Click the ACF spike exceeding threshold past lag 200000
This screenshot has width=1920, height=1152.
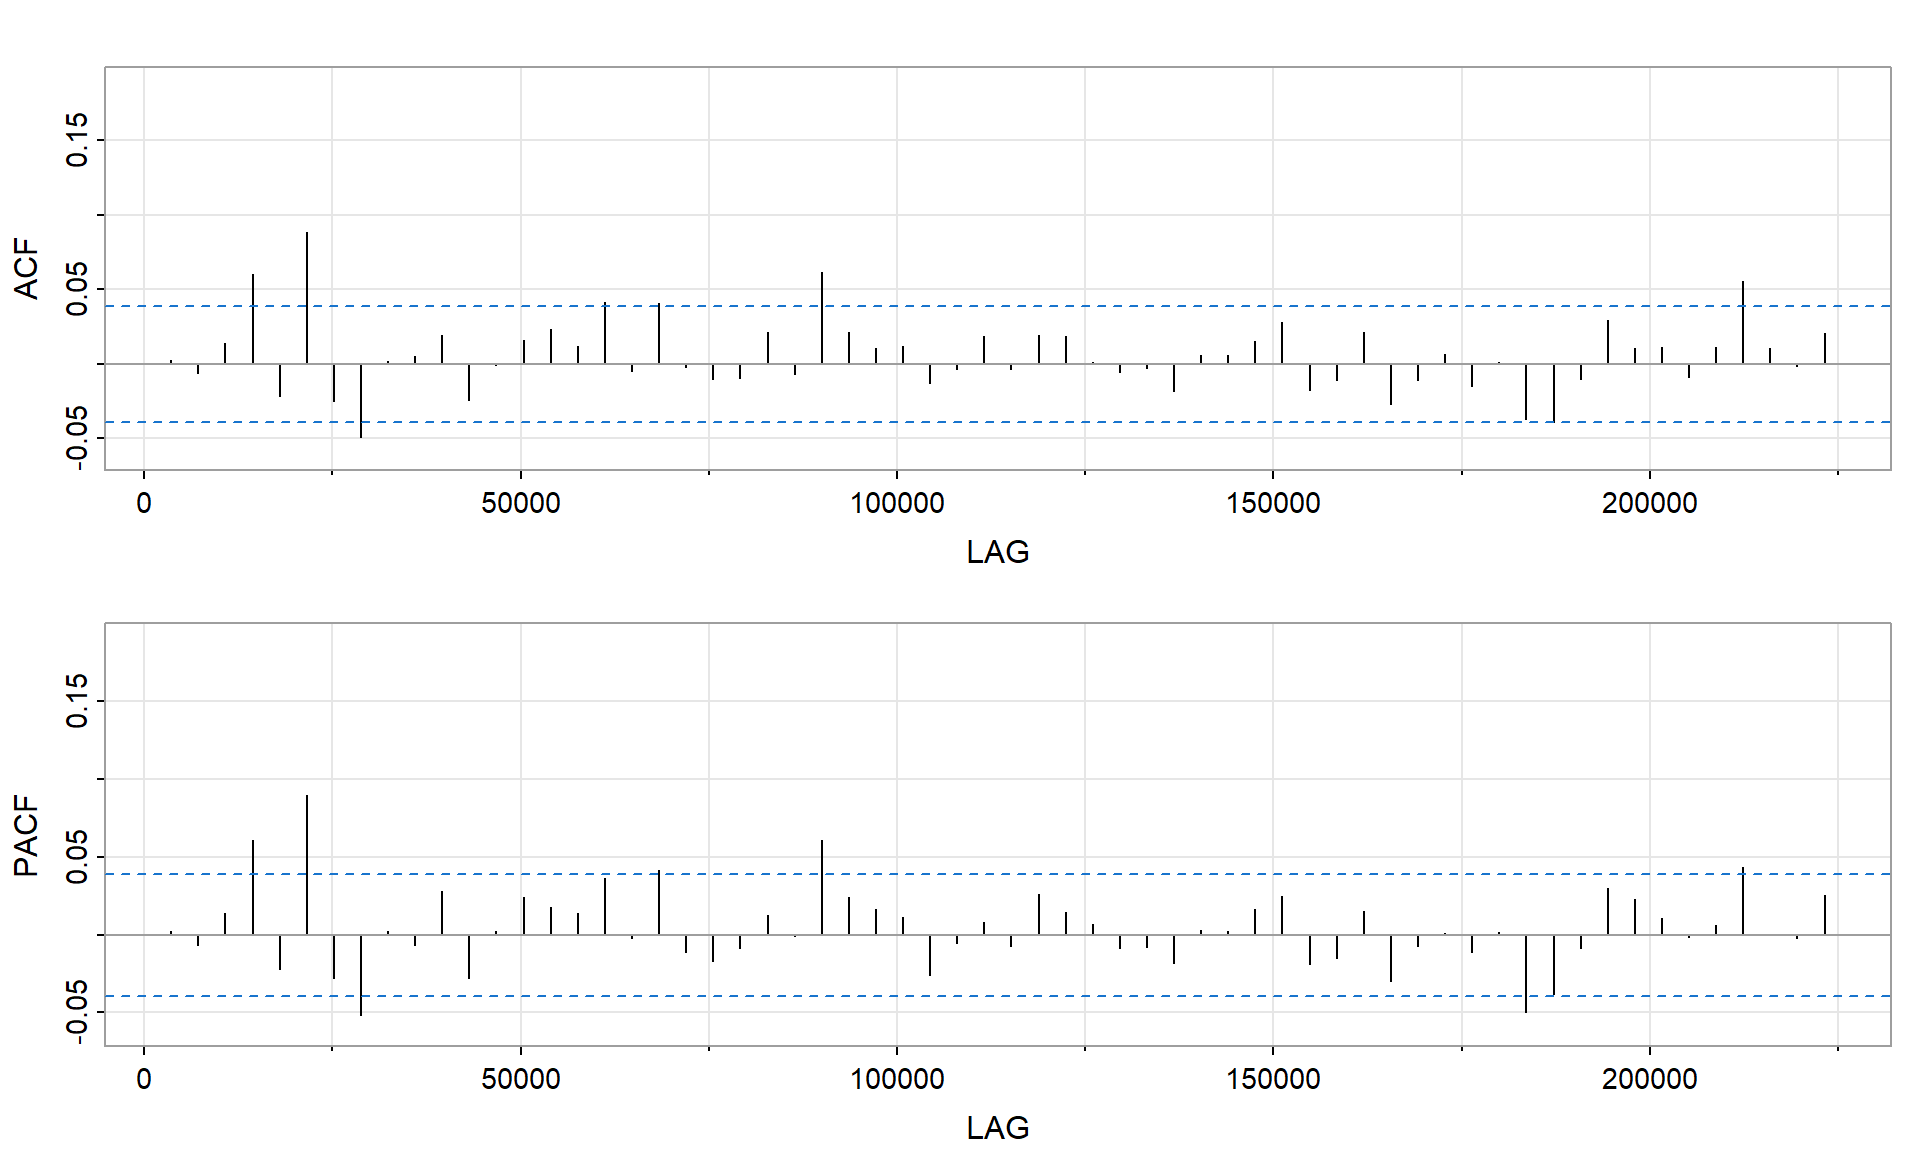[1743, 320]
